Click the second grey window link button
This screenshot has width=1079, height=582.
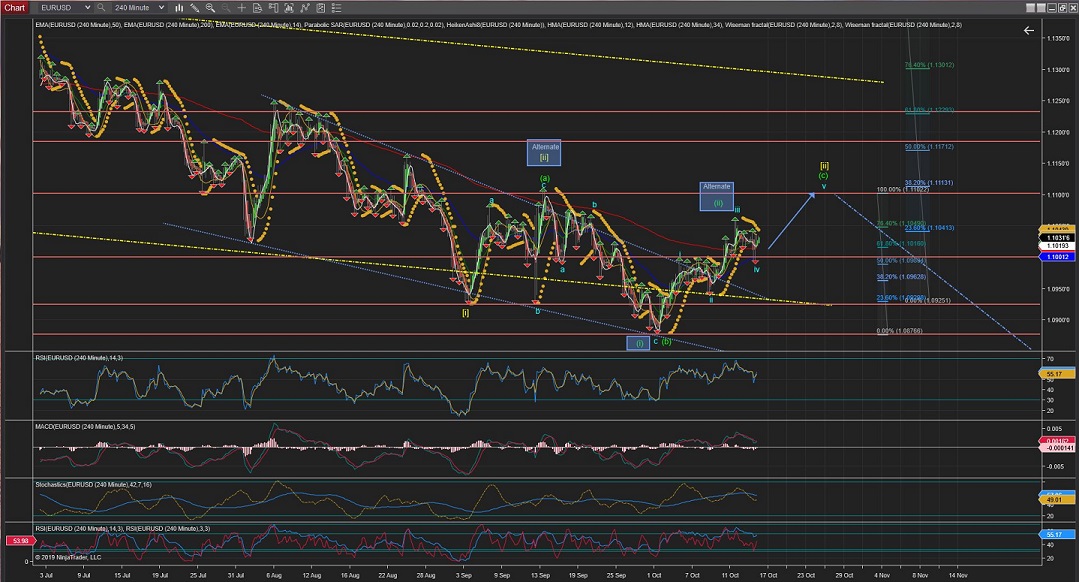click(x=1040, y=8)
